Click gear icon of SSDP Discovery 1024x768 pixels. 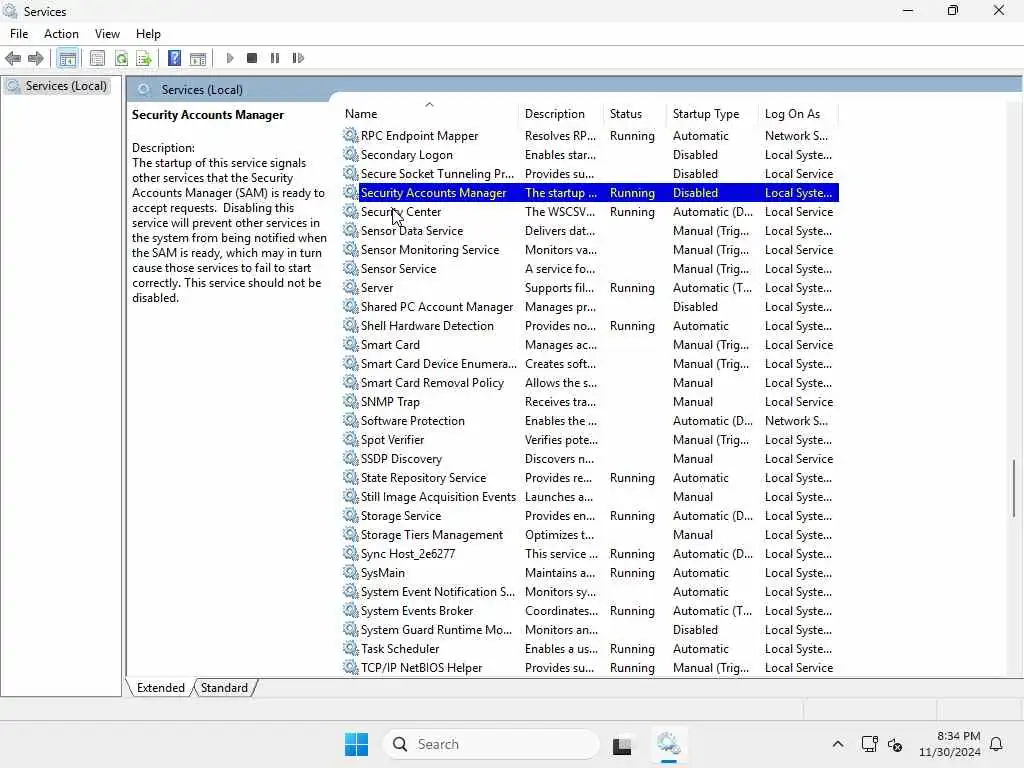point(351,458)
